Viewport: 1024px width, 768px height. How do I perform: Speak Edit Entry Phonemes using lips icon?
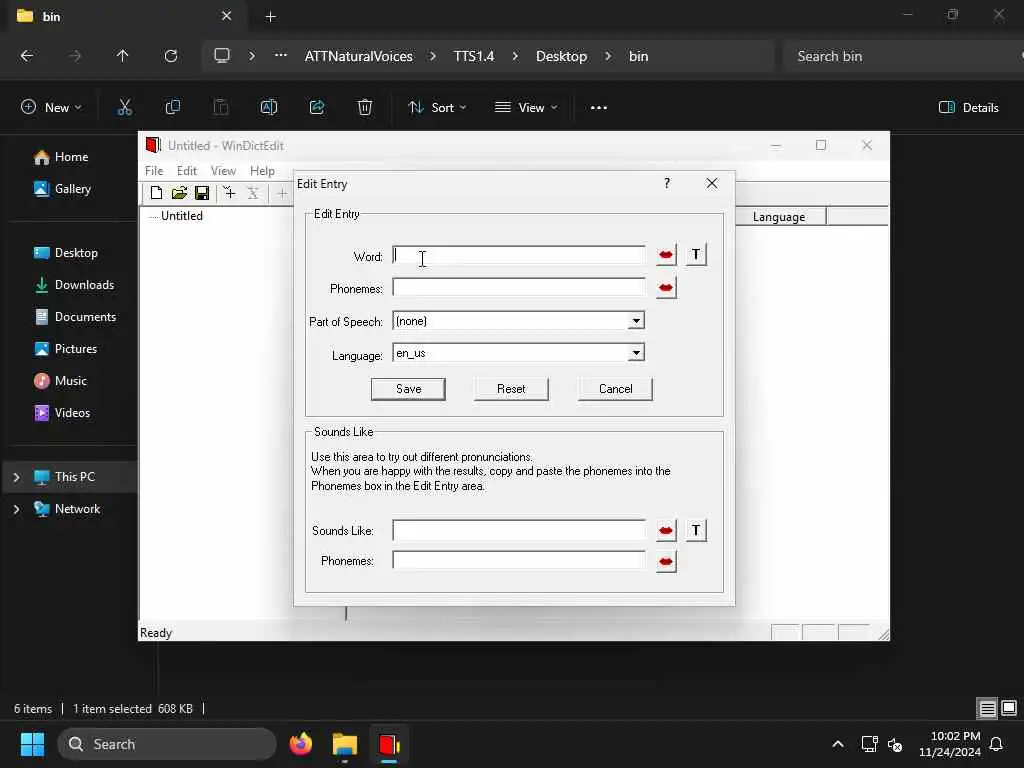666,287
